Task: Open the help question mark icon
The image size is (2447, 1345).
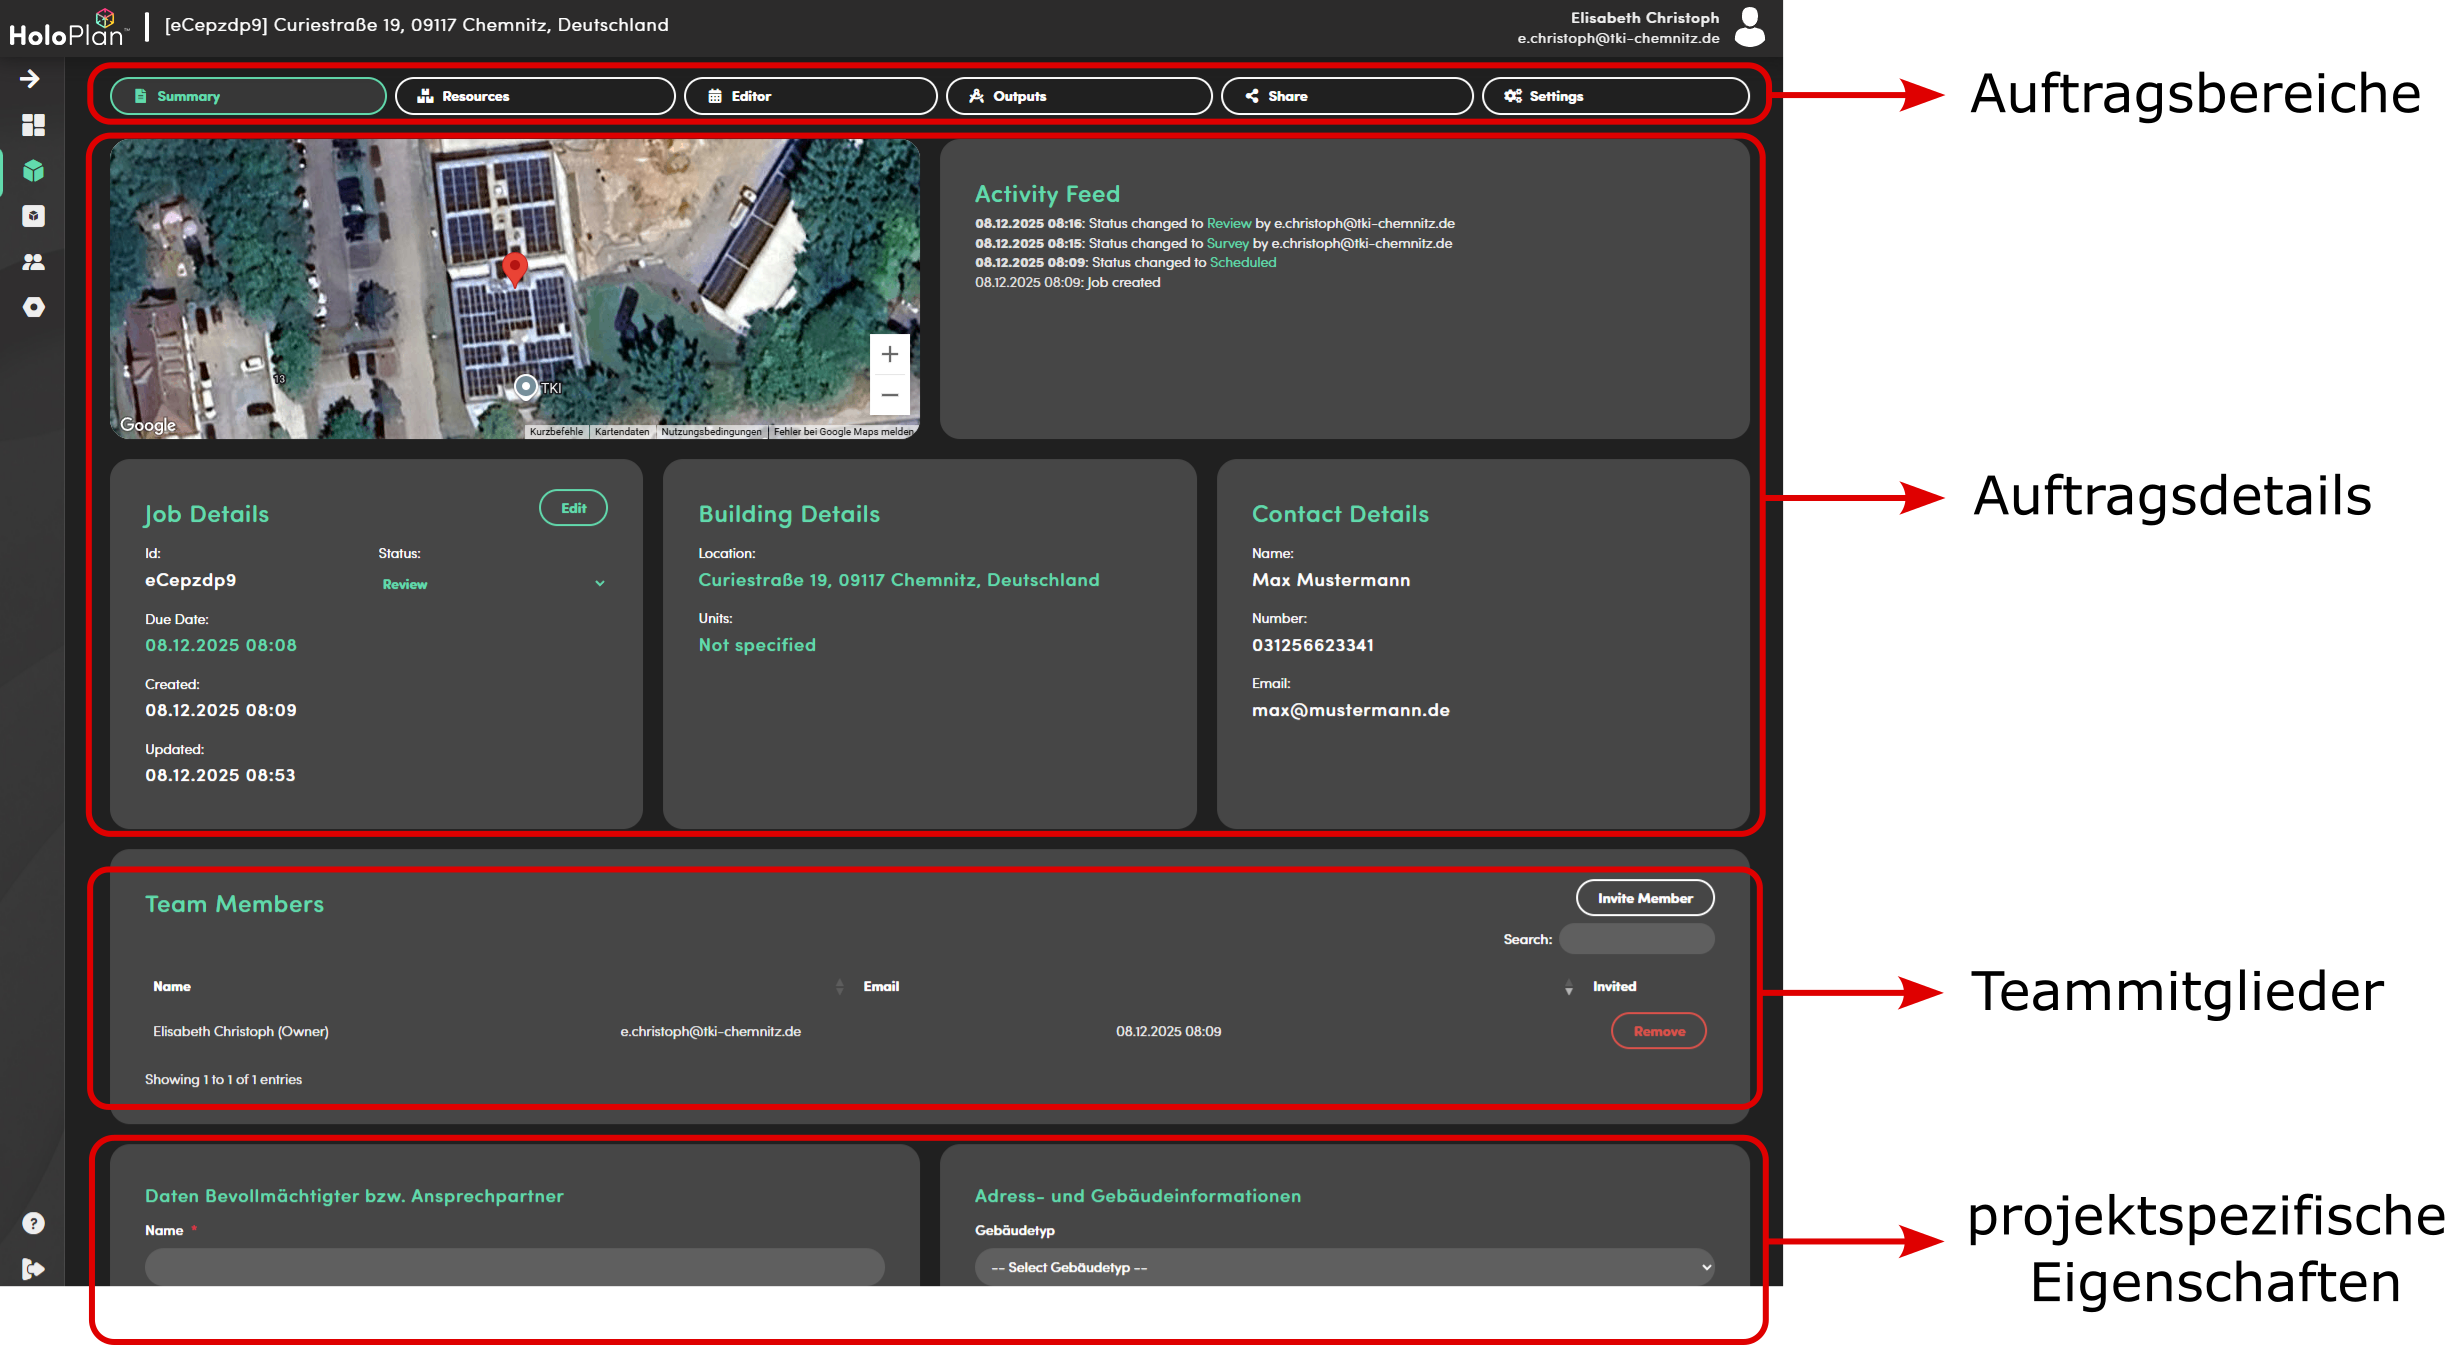Action: point(33,1223)
